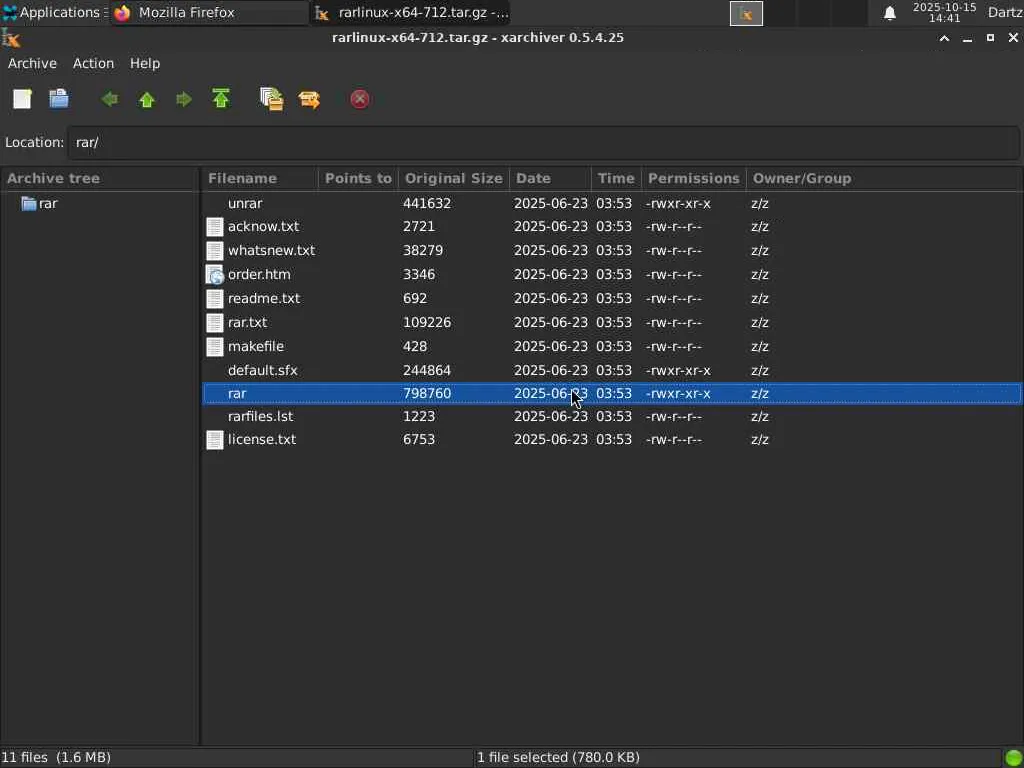Sort by the Original Size column header
The image size is (1024, 768).
coord(453,178)
